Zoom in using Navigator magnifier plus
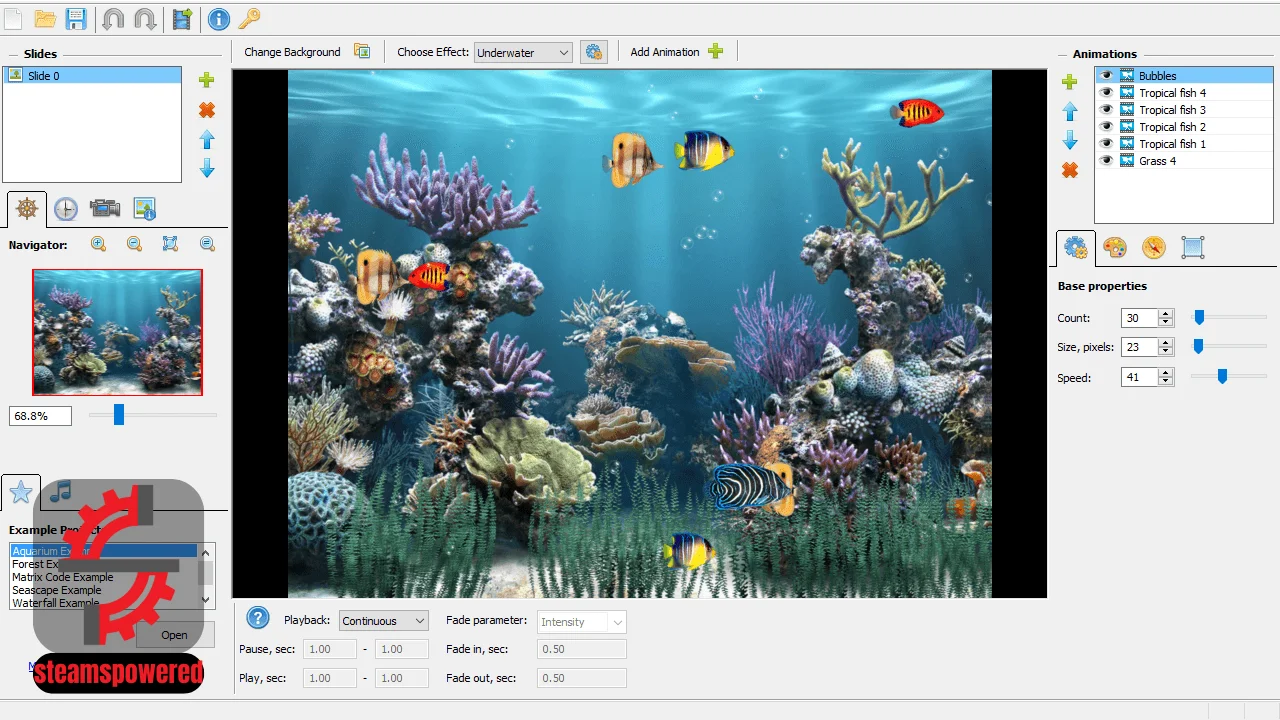 point(98,244)
